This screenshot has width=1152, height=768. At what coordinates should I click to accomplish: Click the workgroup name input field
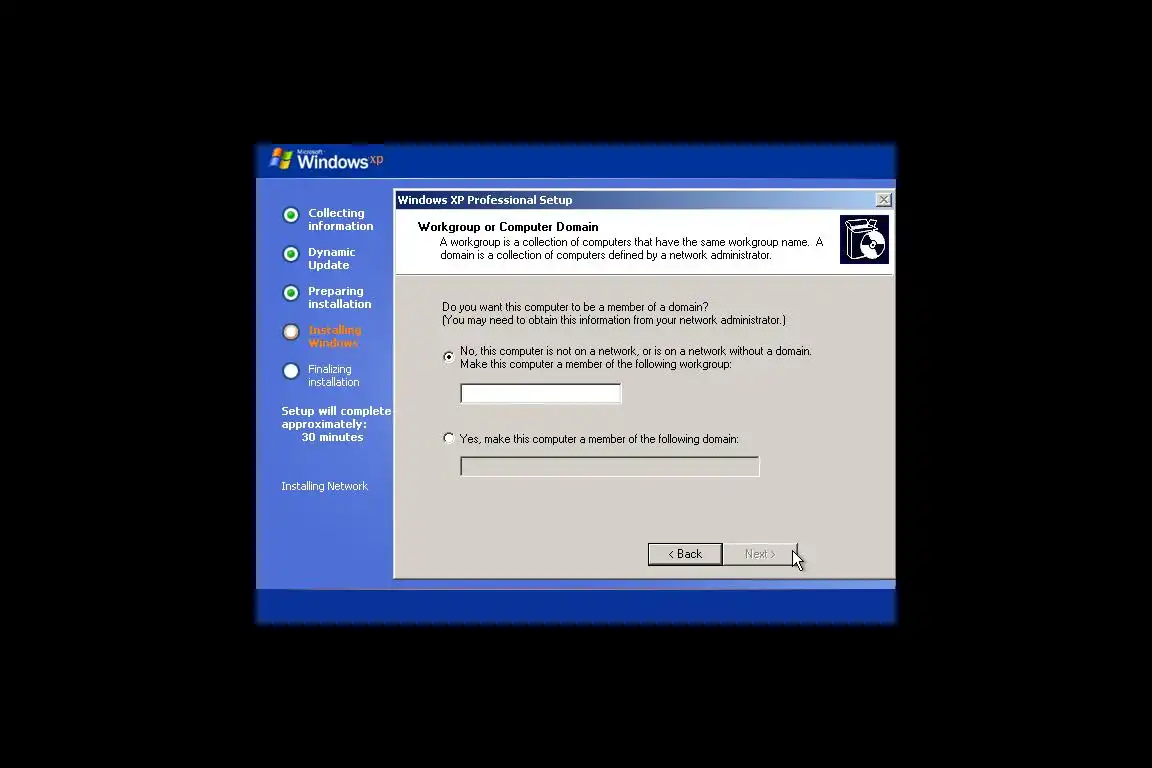point(541,394)
